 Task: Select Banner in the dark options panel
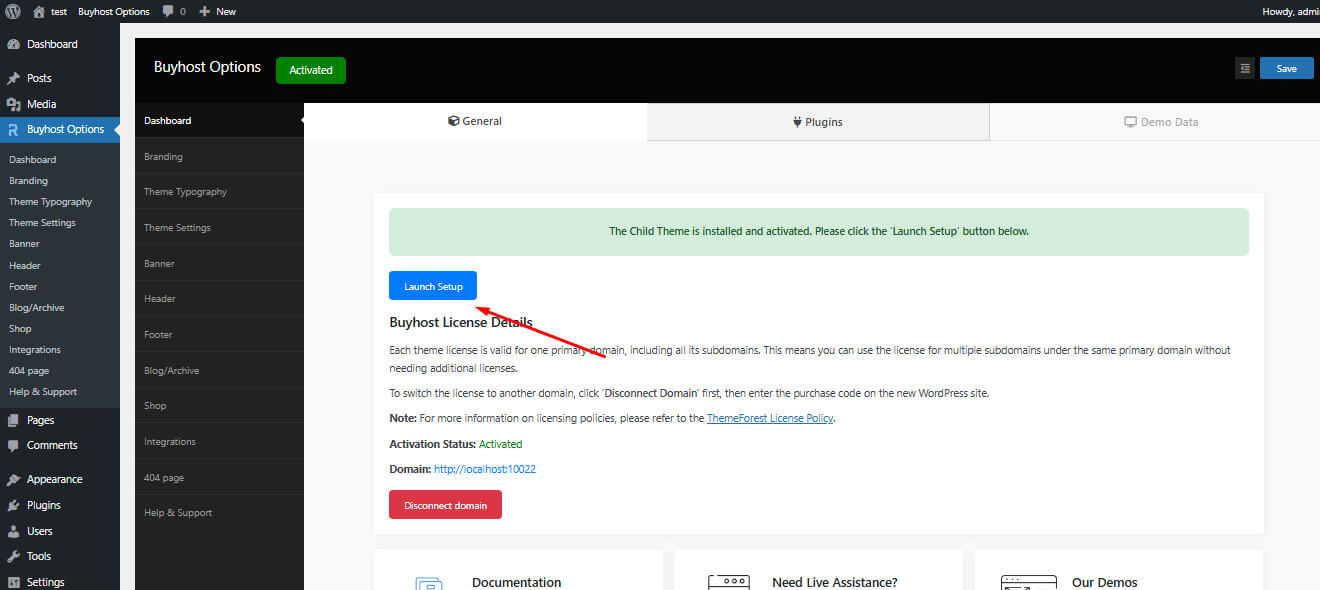click(x=219, y=263)
